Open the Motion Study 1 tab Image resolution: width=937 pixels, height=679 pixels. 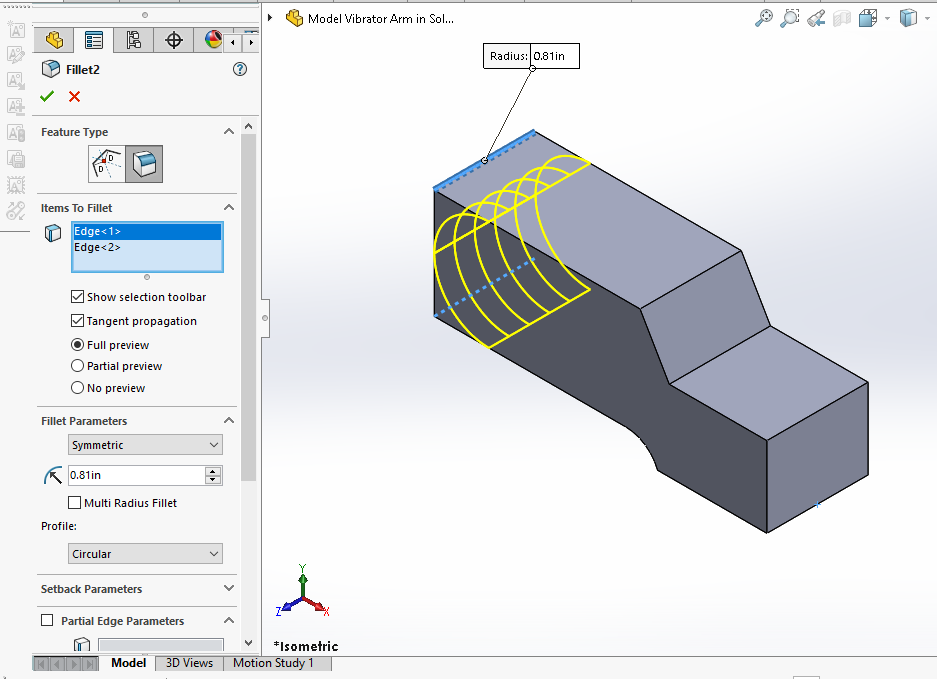coord(273,663)
